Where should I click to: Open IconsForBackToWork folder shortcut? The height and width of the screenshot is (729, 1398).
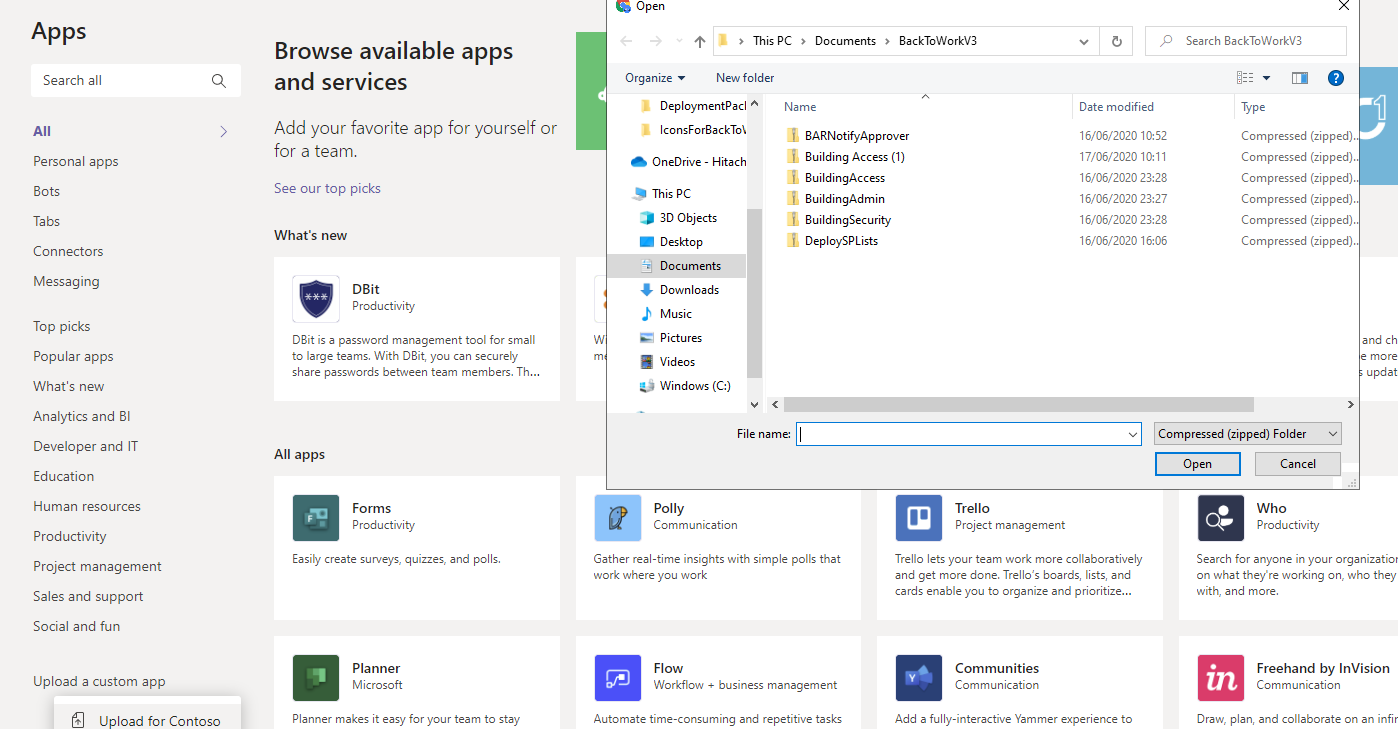692,130
